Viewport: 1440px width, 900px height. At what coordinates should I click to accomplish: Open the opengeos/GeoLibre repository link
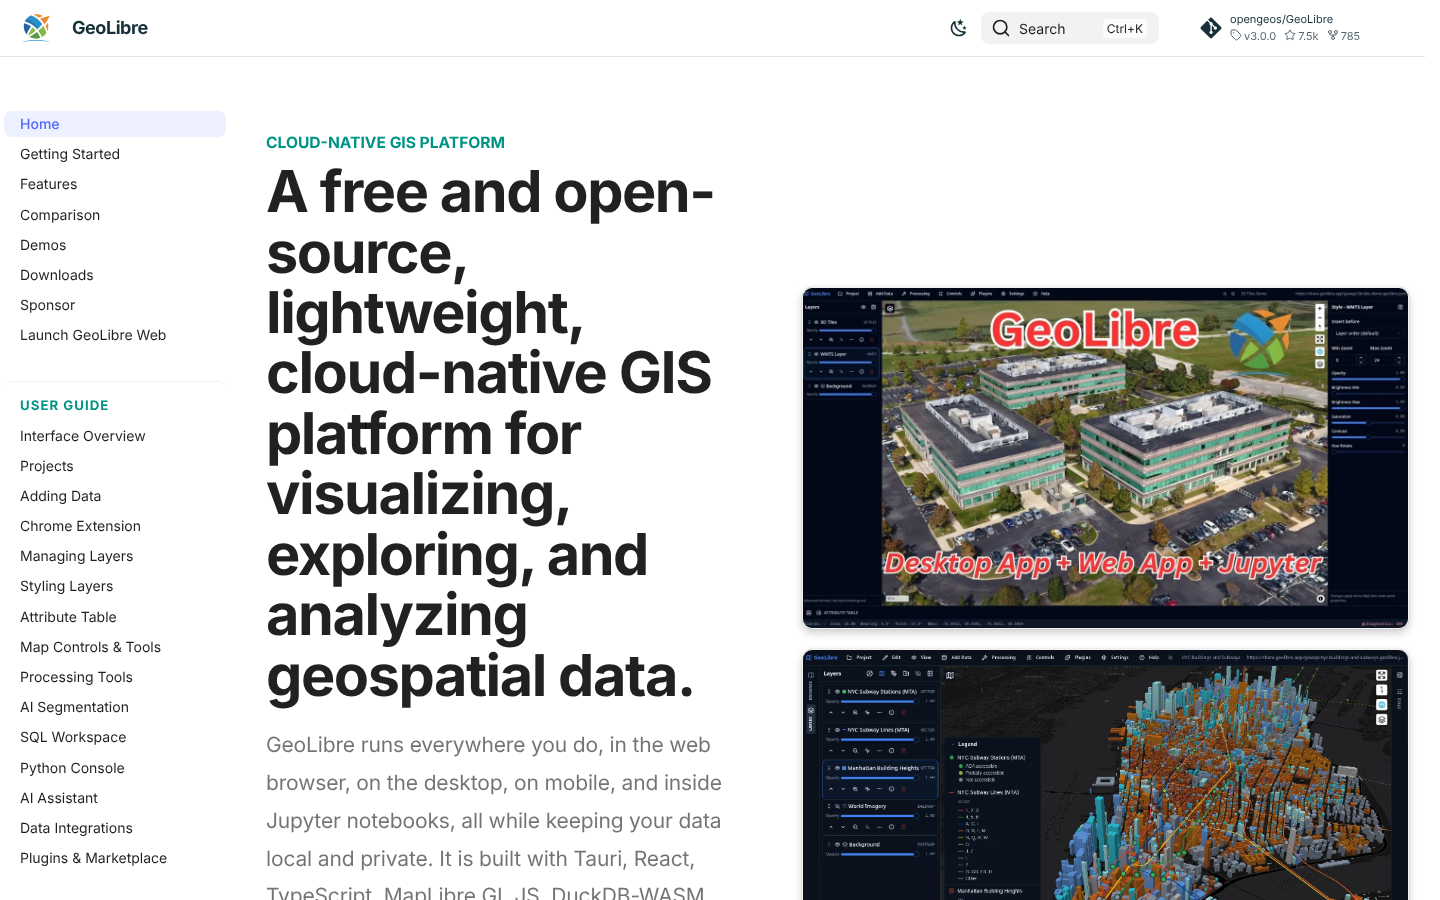1281,27
